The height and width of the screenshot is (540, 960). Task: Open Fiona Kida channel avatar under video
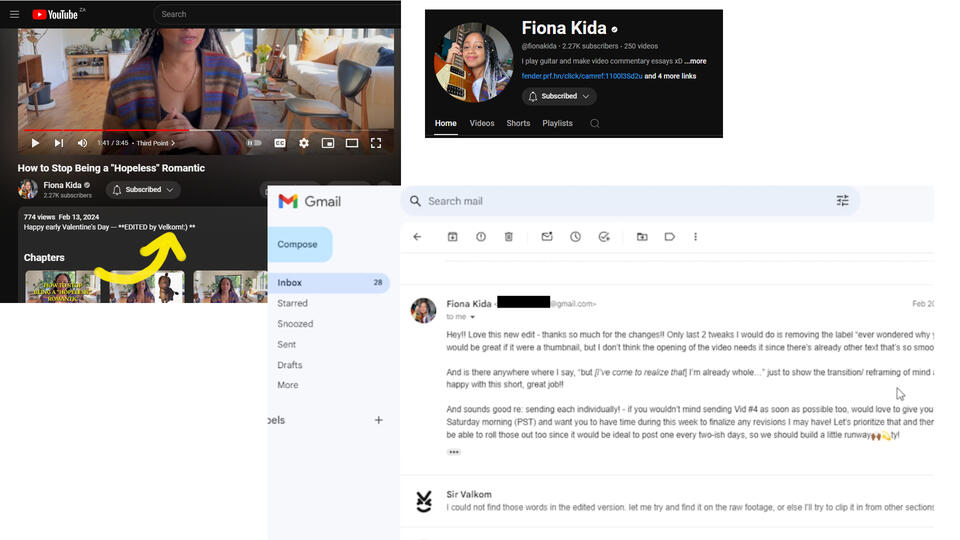pos(28,189)
